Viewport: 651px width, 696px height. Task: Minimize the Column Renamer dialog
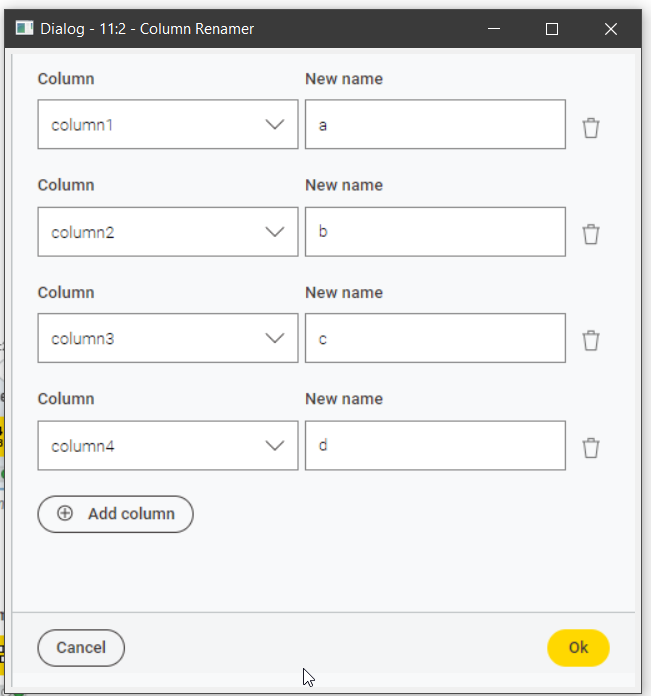coord(494,29)
